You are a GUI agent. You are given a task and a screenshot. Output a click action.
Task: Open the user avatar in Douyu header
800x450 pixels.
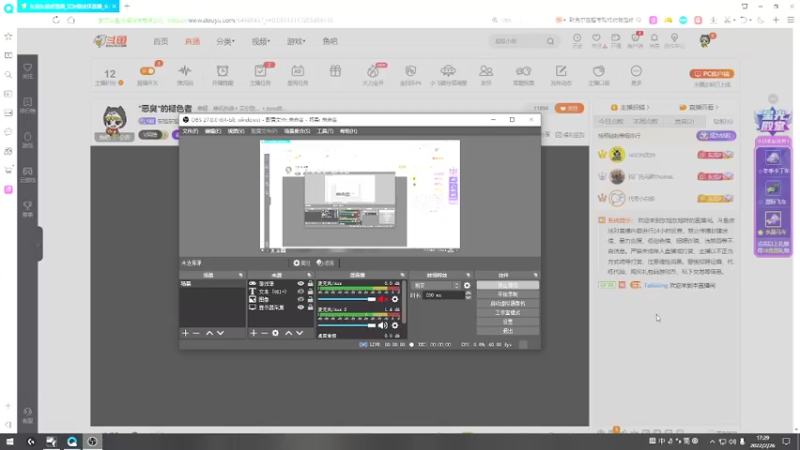pos(705,41)
